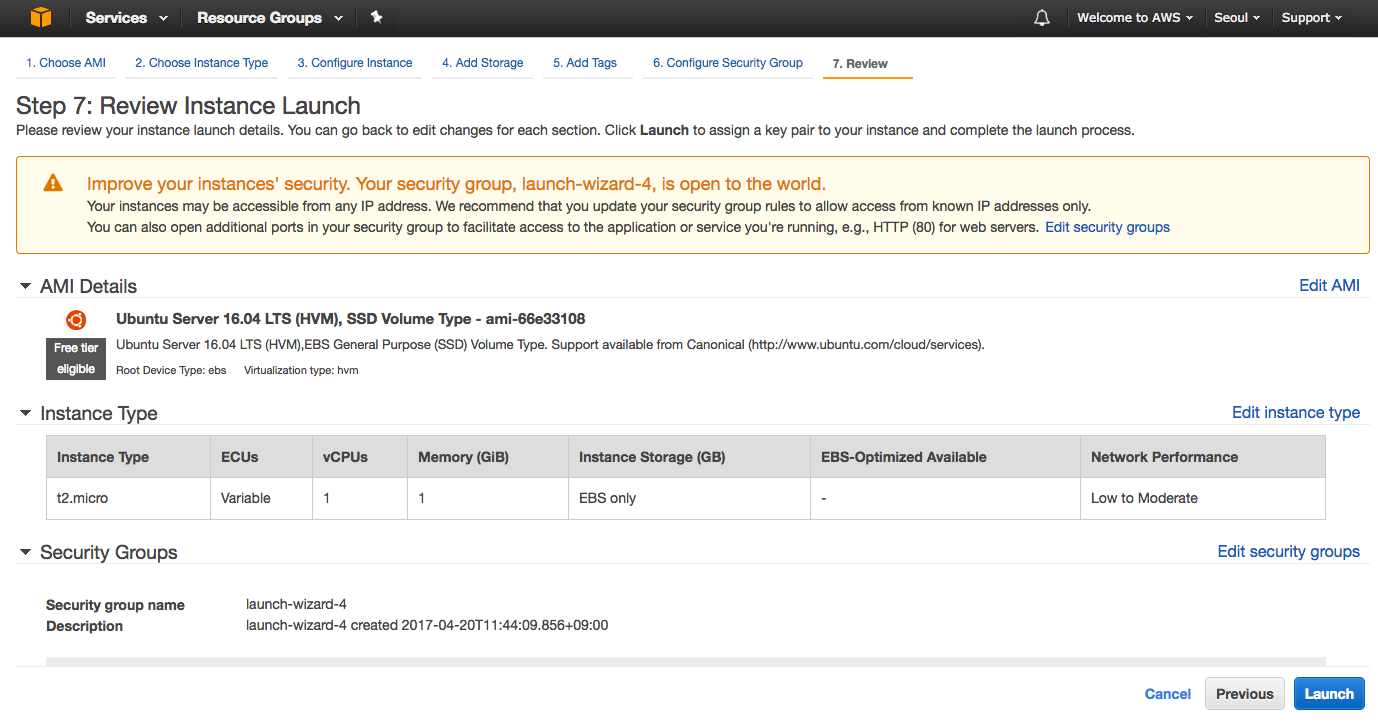Click the Edit instance type link
The width and height of the screenshot is (1378, 722).
[1296, 412]
